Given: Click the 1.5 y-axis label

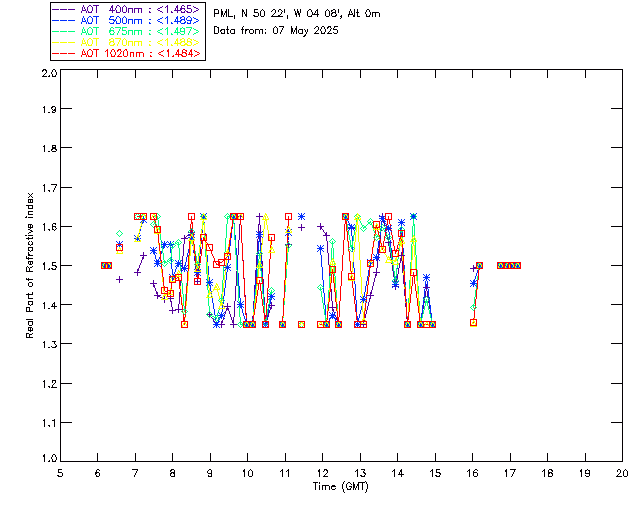Looking at the screenshot, I should point(49,266).
